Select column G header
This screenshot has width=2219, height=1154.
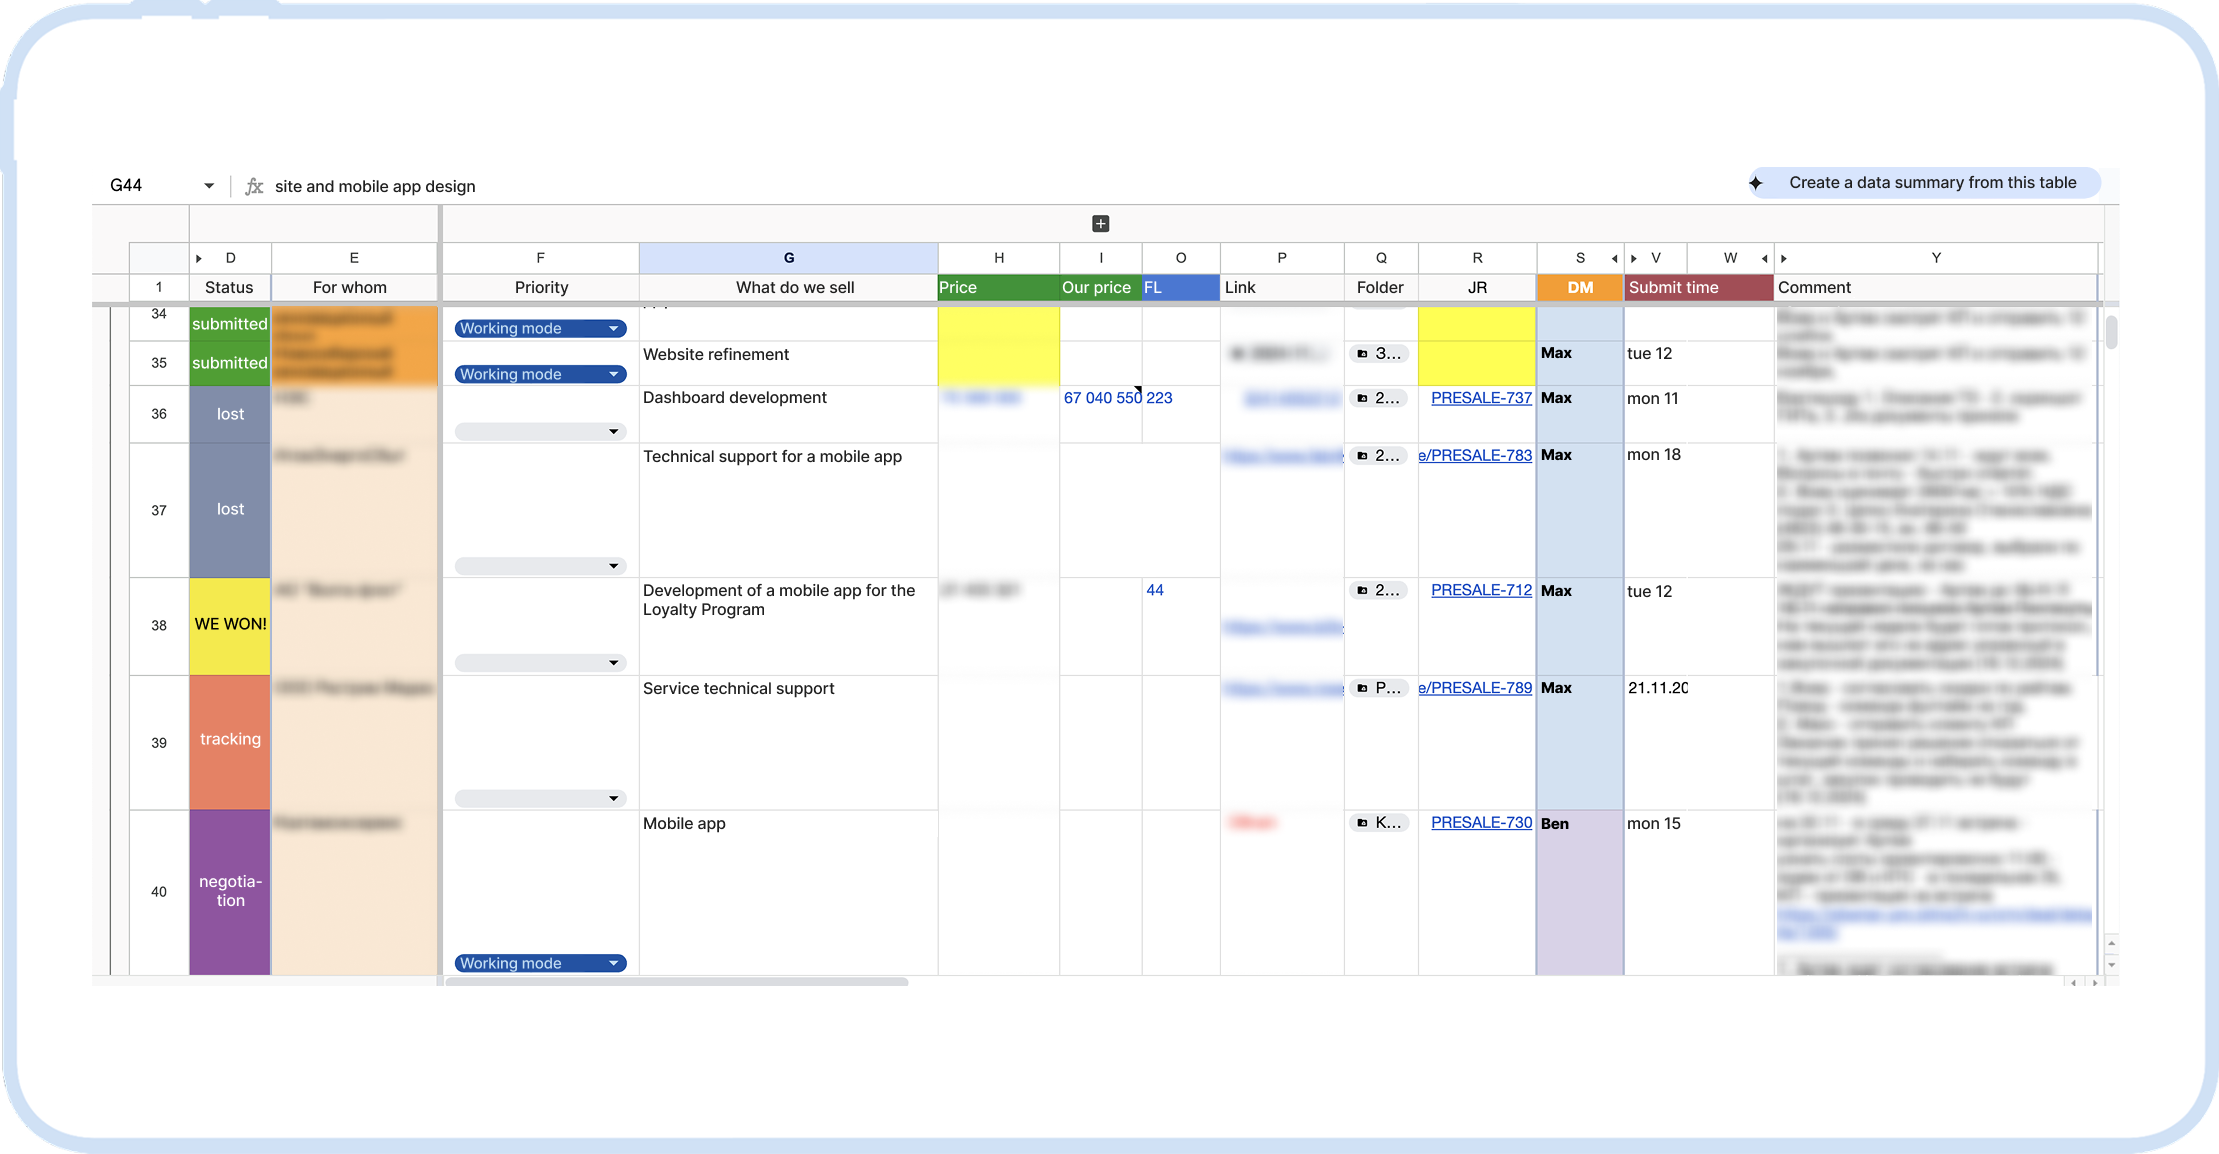(788, 258)
